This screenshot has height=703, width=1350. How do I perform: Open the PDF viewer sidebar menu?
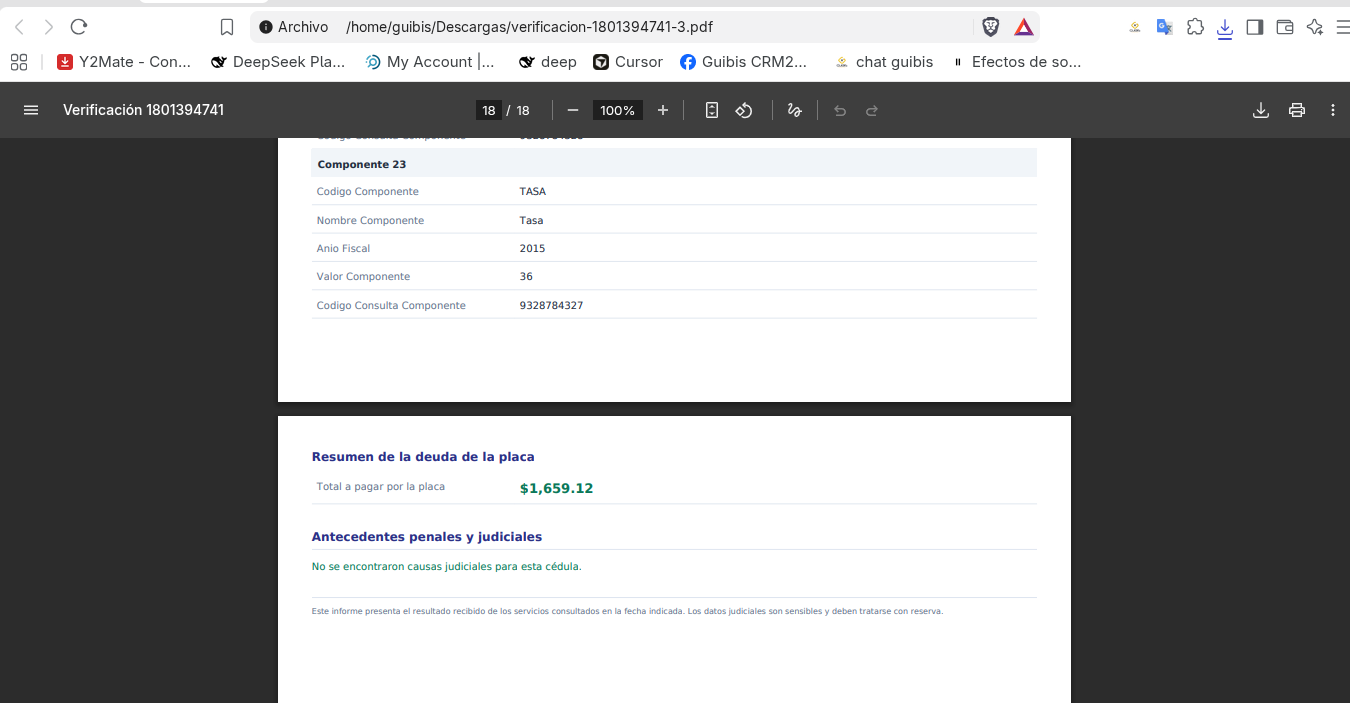point(31,110)
